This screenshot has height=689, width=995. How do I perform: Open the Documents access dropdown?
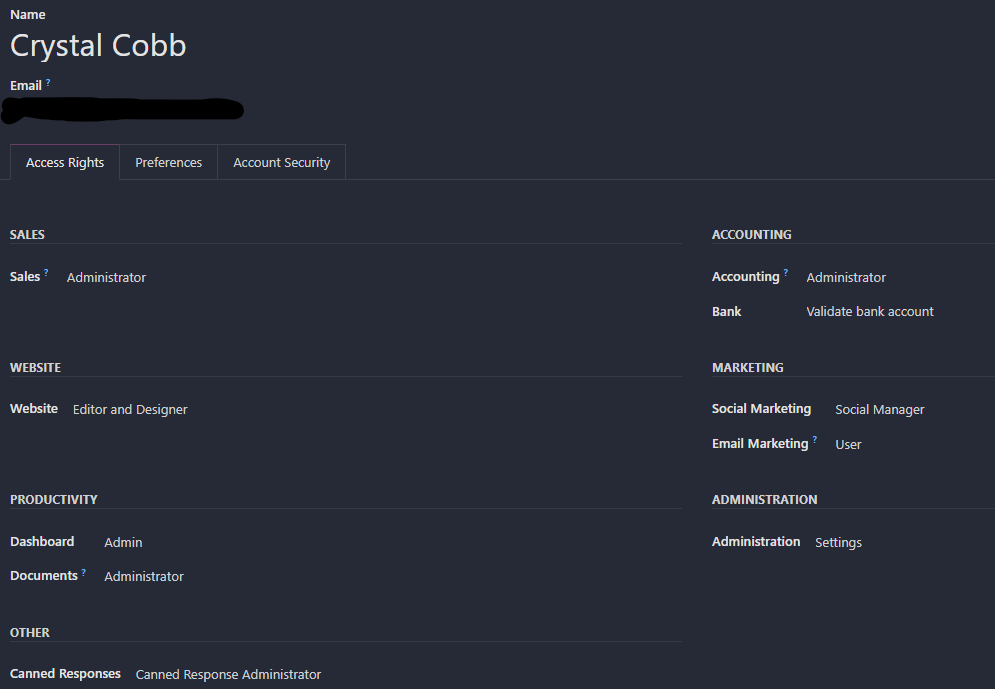coord(144,577)
